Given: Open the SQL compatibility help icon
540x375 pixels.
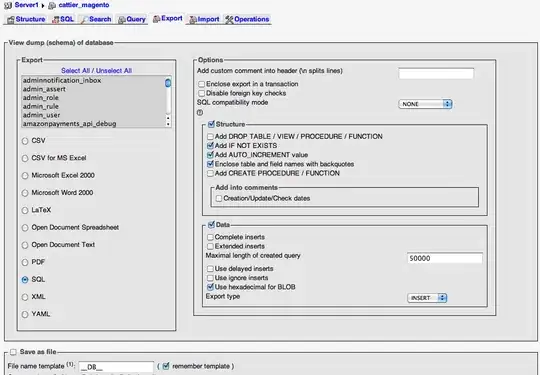Looking at the screenshot, I should (200, 113).
